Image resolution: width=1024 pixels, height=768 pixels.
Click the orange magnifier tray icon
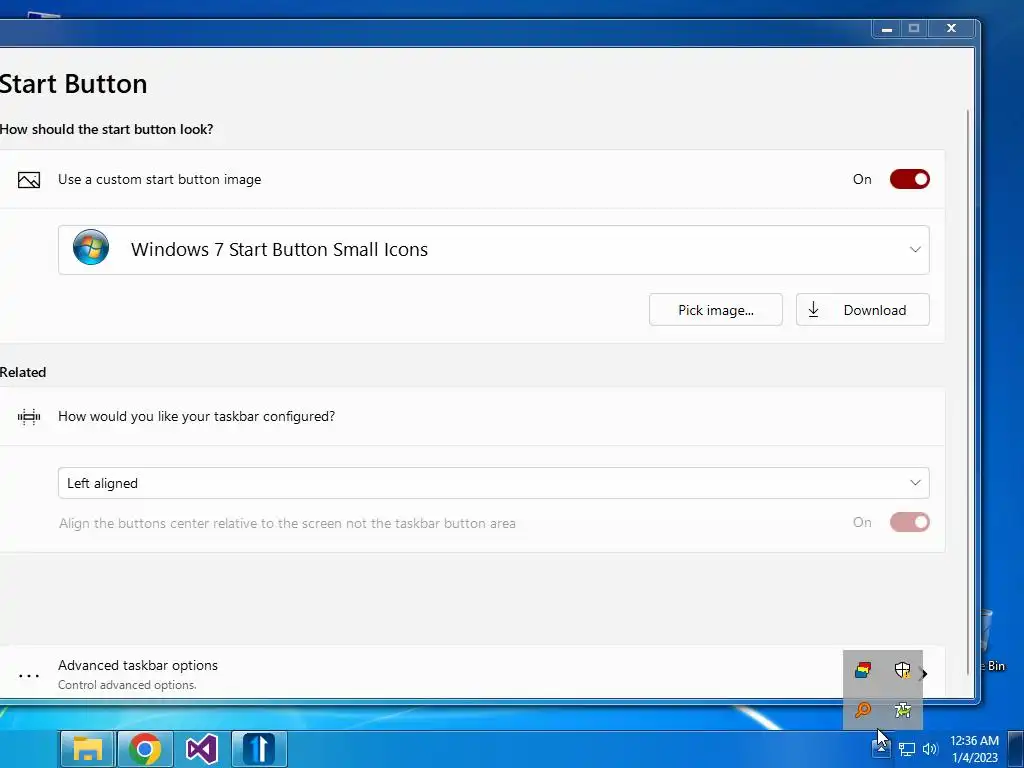pos(863,710)
